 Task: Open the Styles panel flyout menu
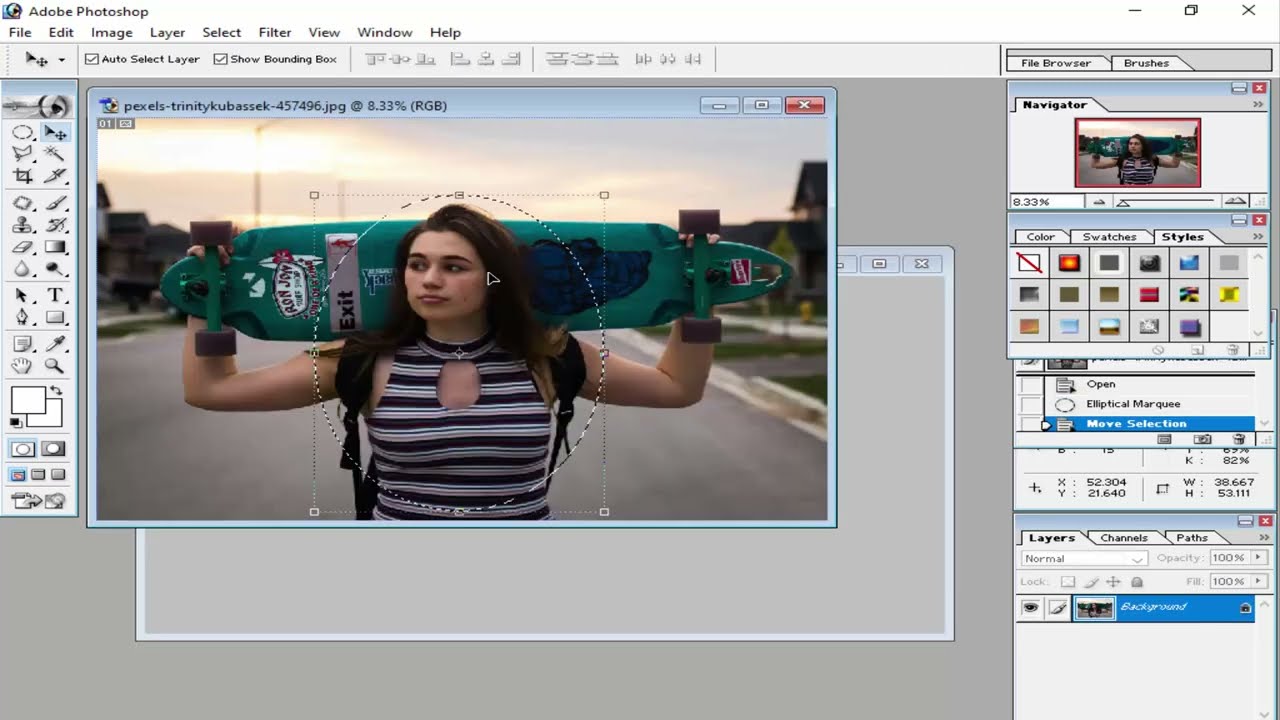pyautogui.click(x=1258, y=236)
